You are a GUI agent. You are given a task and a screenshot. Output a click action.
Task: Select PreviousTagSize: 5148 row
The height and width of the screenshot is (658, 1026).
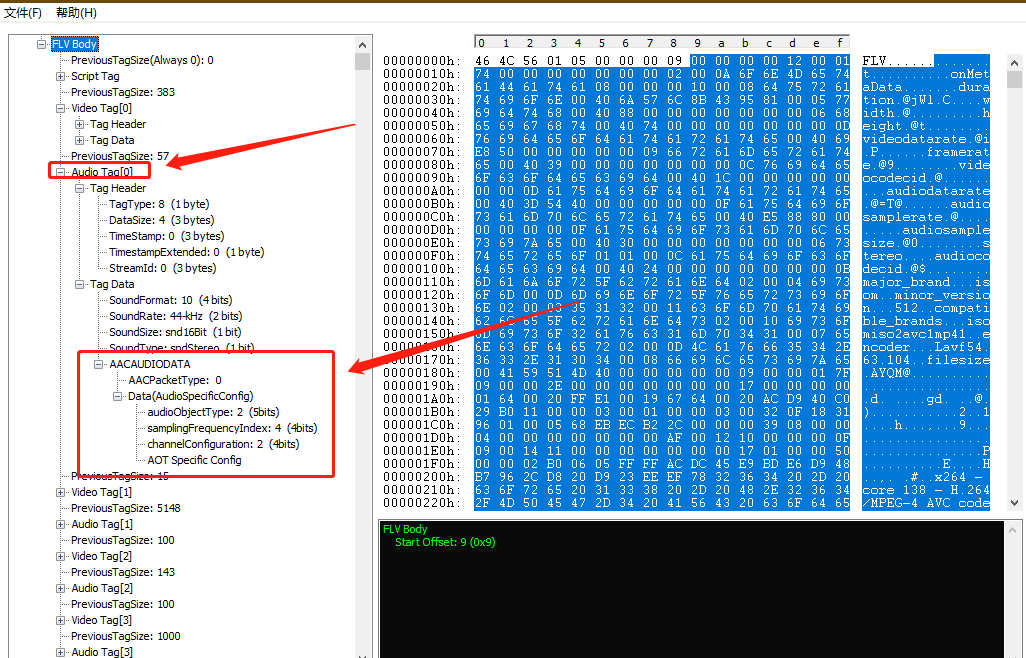126,508
